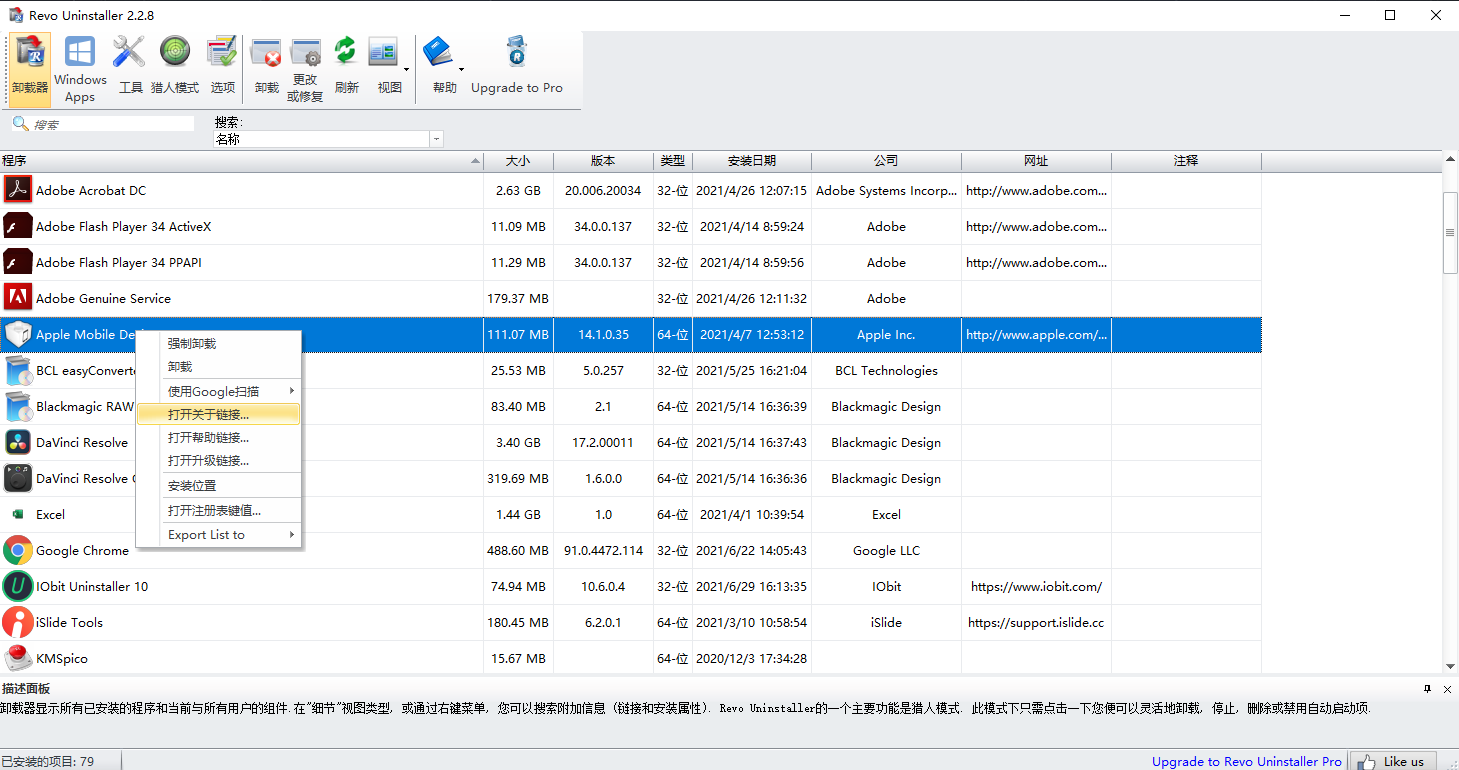Expand the 帮助 (Help) dropdown arrow
The width and height of the screenshot is (1459, 770).
pyautogui.click(x=461, y=70)
